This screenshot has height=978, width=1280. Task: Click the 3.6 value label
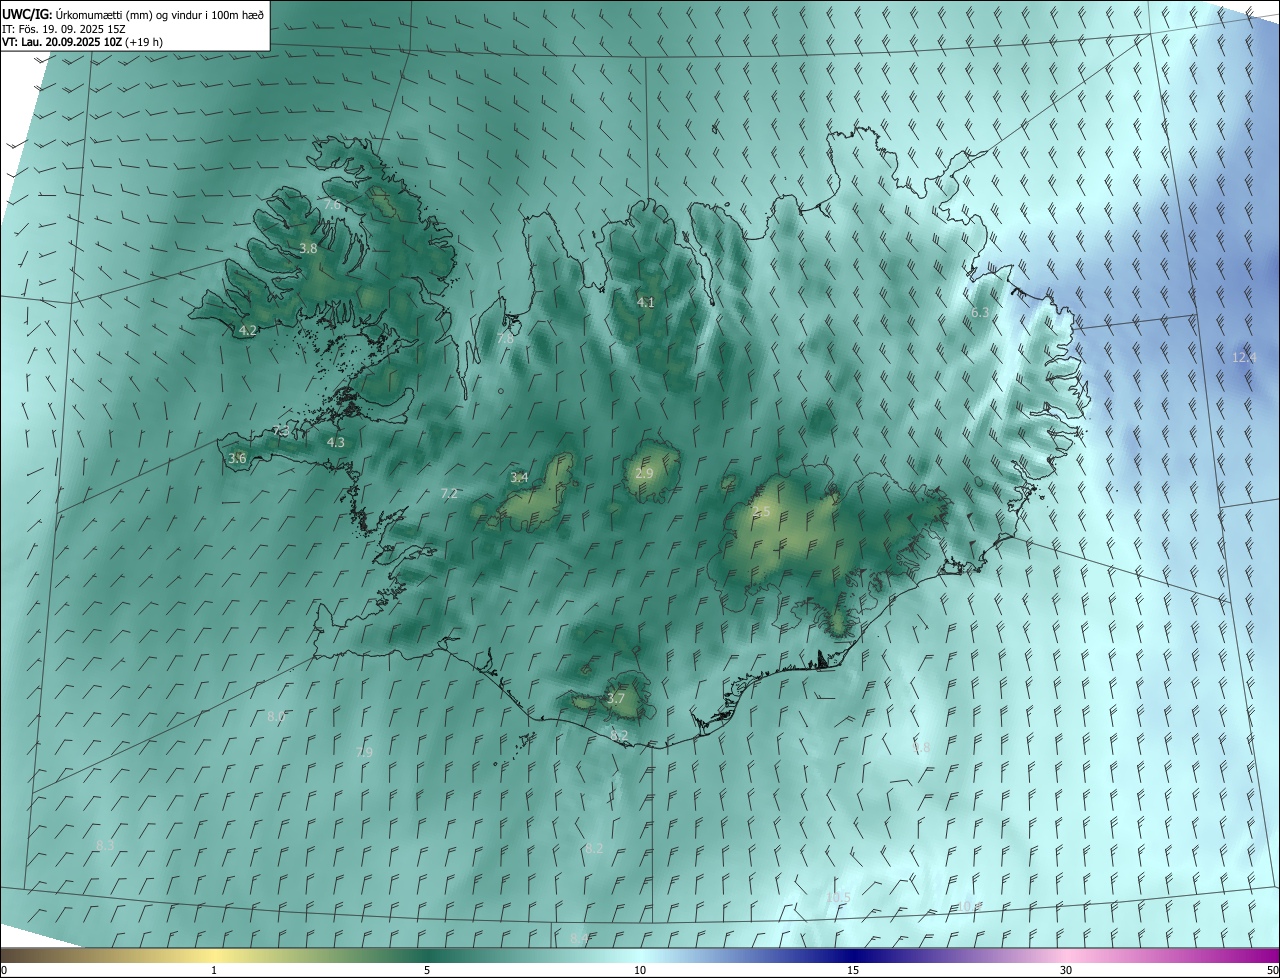(237, 458)
